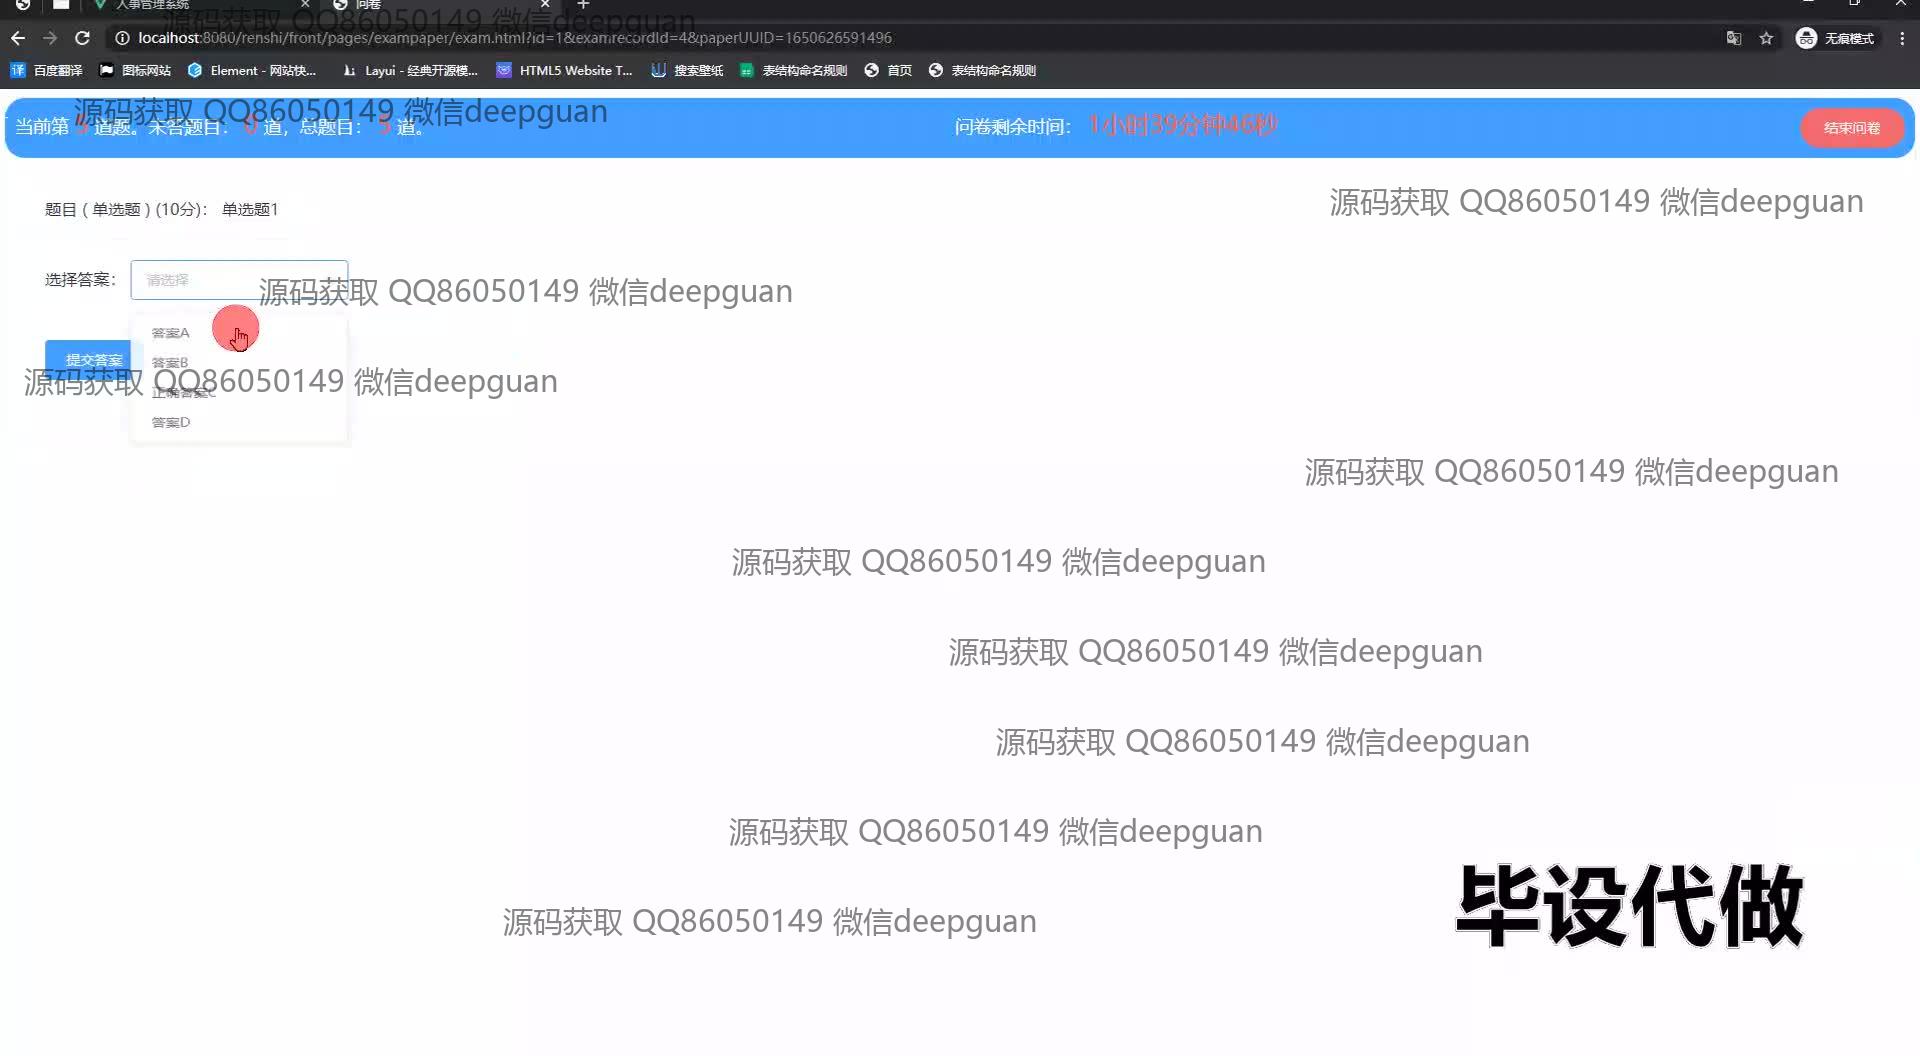This screenshot has height=1056, width=1920.
Task: Close the 人事管理系统 tab
Action: 305,5
